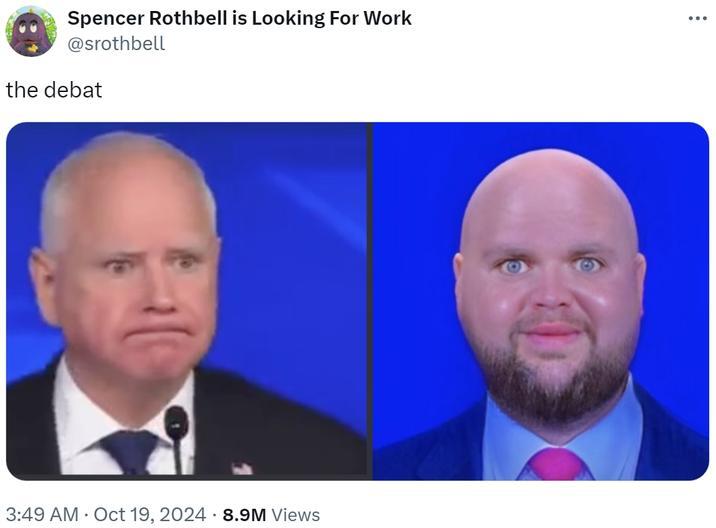This screenshot has height=528, width=716.
Task: Click the purple character profile avatar
Action: [x=31, y=31]
